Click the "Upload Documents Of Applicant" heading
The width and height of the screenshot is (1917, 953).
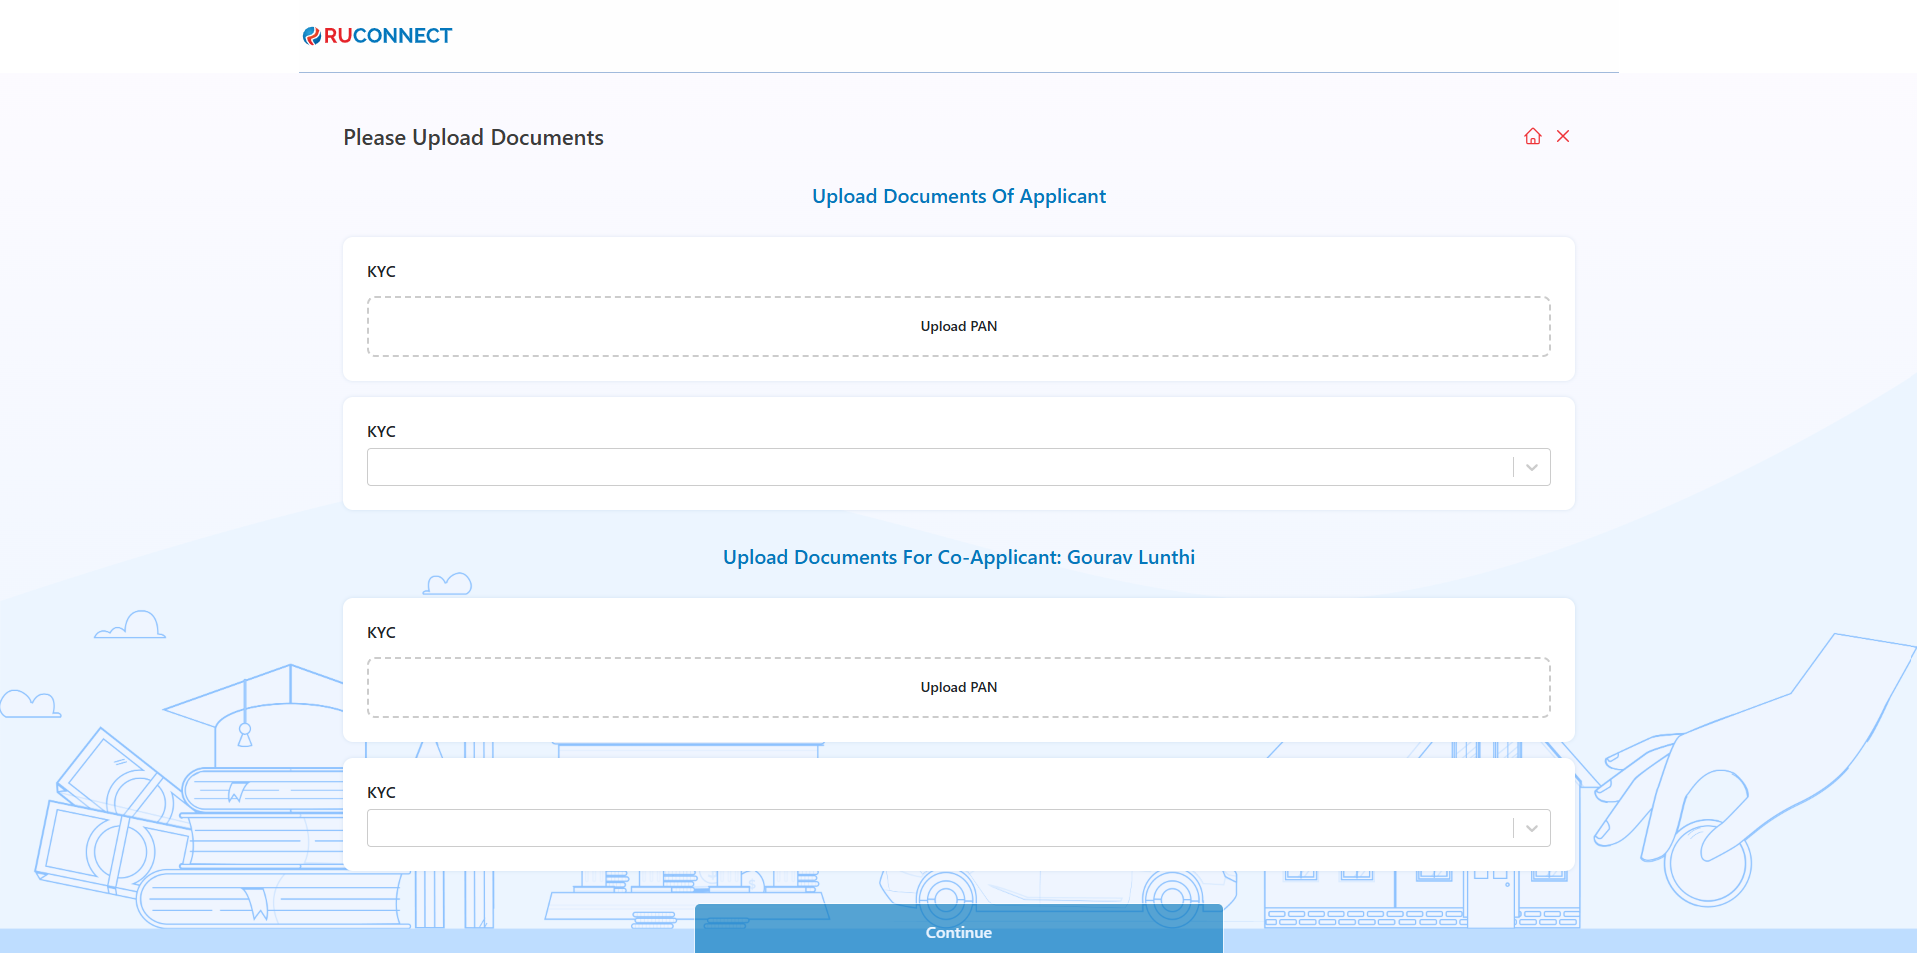tap(958, 196)
